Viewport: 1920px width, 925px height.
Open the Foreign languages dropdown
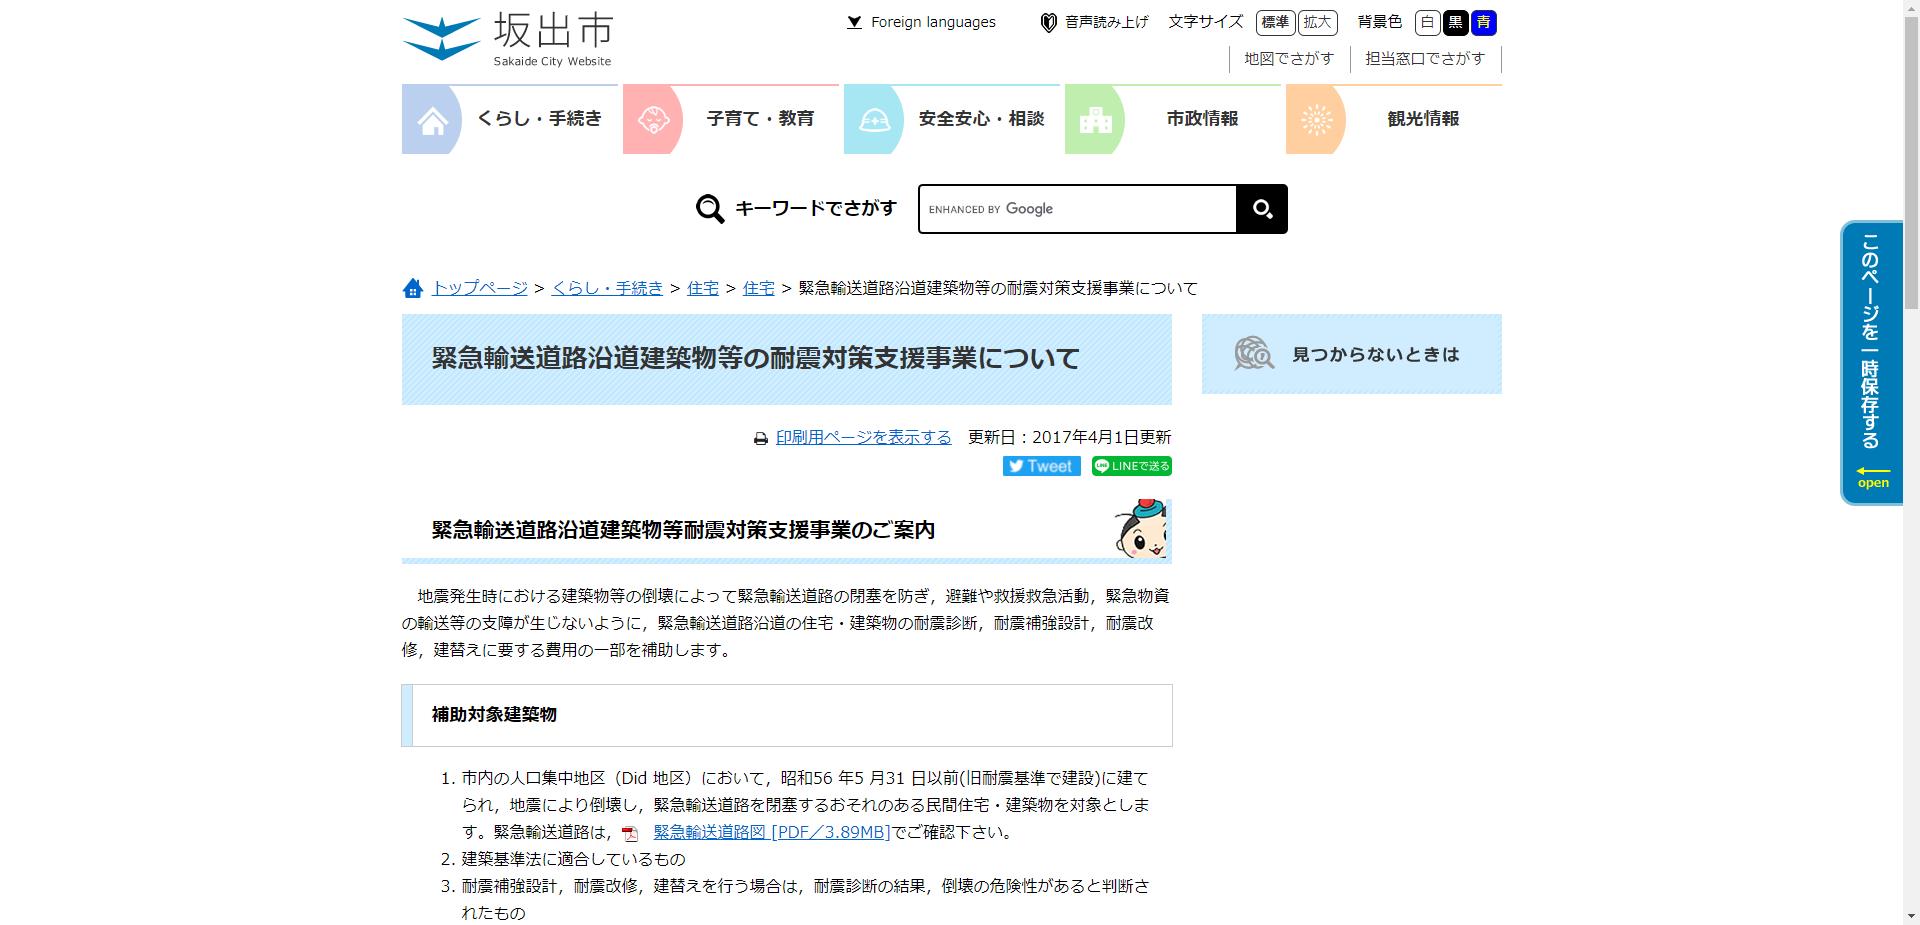pos(920,21)
